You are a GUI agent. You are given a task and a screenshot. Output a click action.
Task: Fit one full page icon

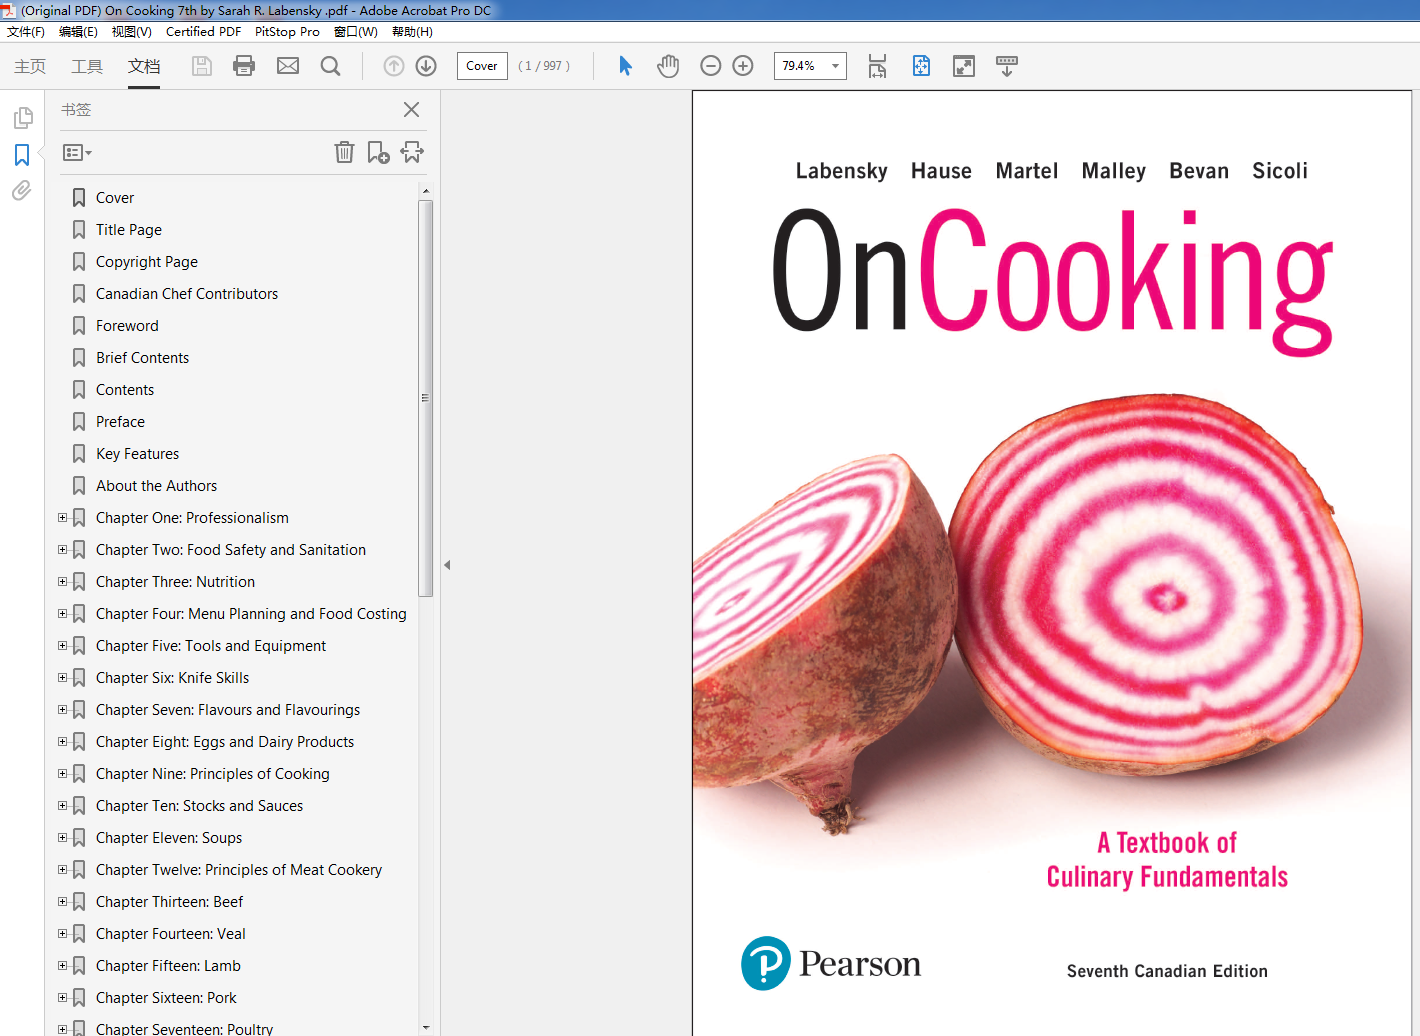click(921, 66)
